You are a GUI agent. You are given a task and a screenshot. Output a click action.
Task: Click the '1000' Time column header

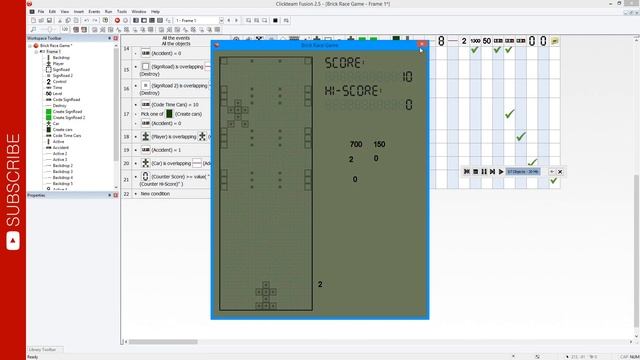pos(475,41)
